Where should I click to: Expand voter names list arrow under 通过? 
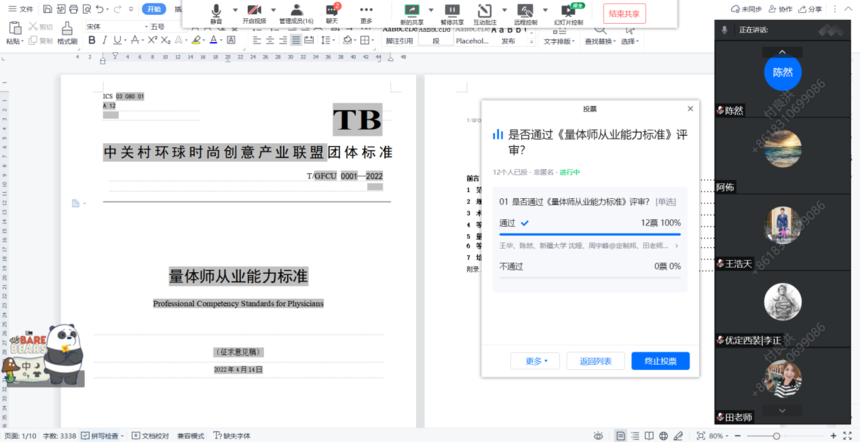[676, 245]
